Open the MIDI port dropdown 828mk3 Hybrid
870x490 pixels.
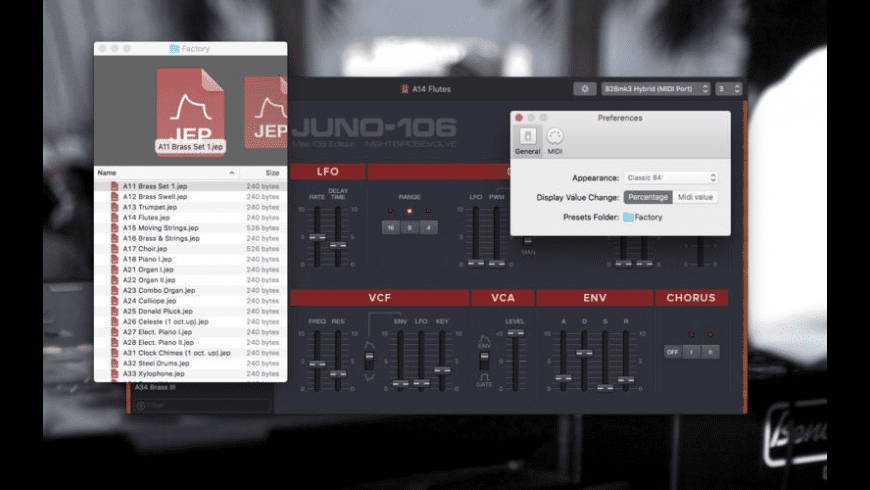click(x=656, y=89)
